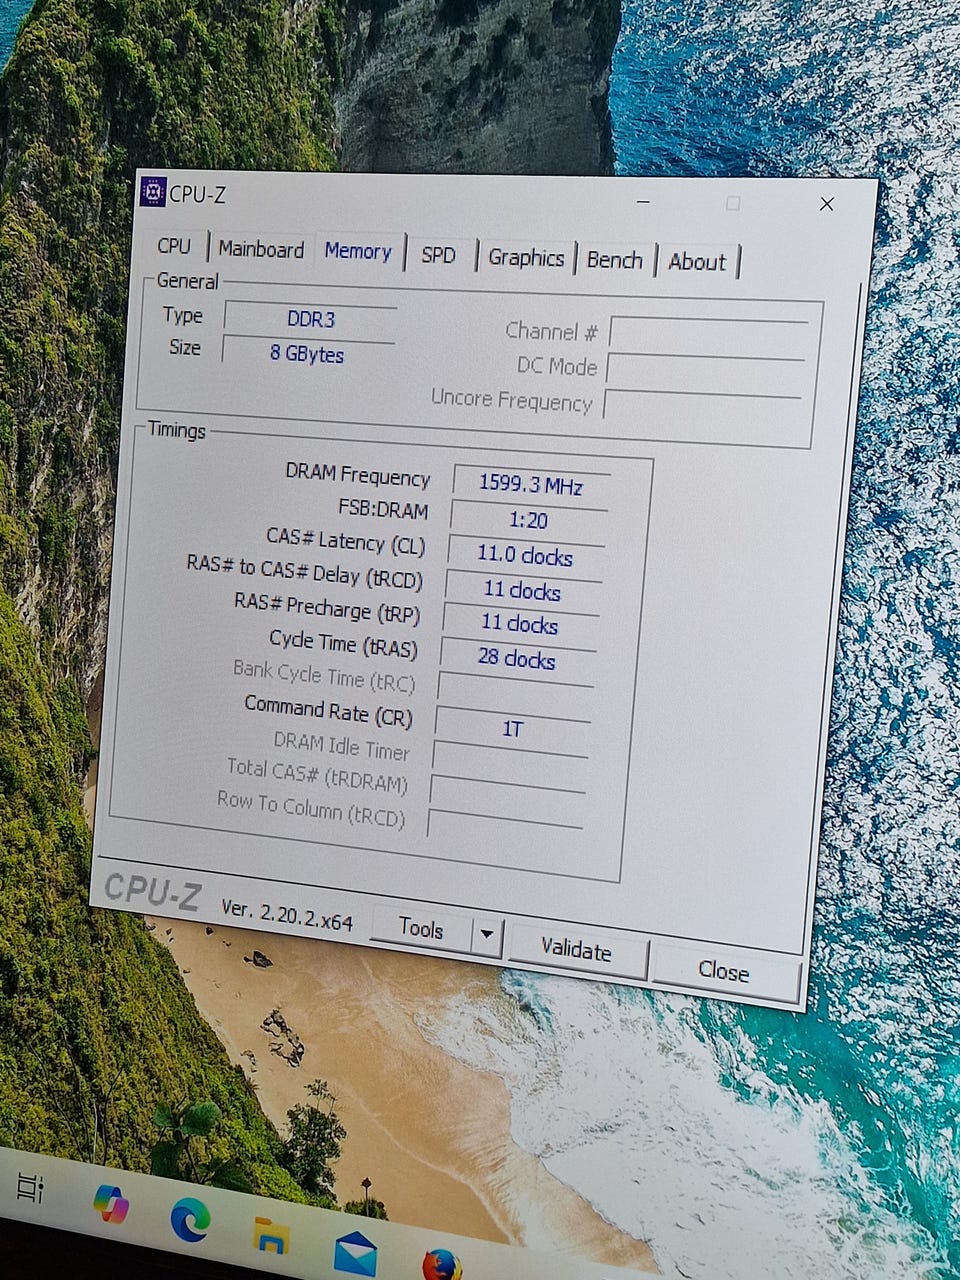Click the Type label in General
Screen dimensions: 960x1280
183,315
